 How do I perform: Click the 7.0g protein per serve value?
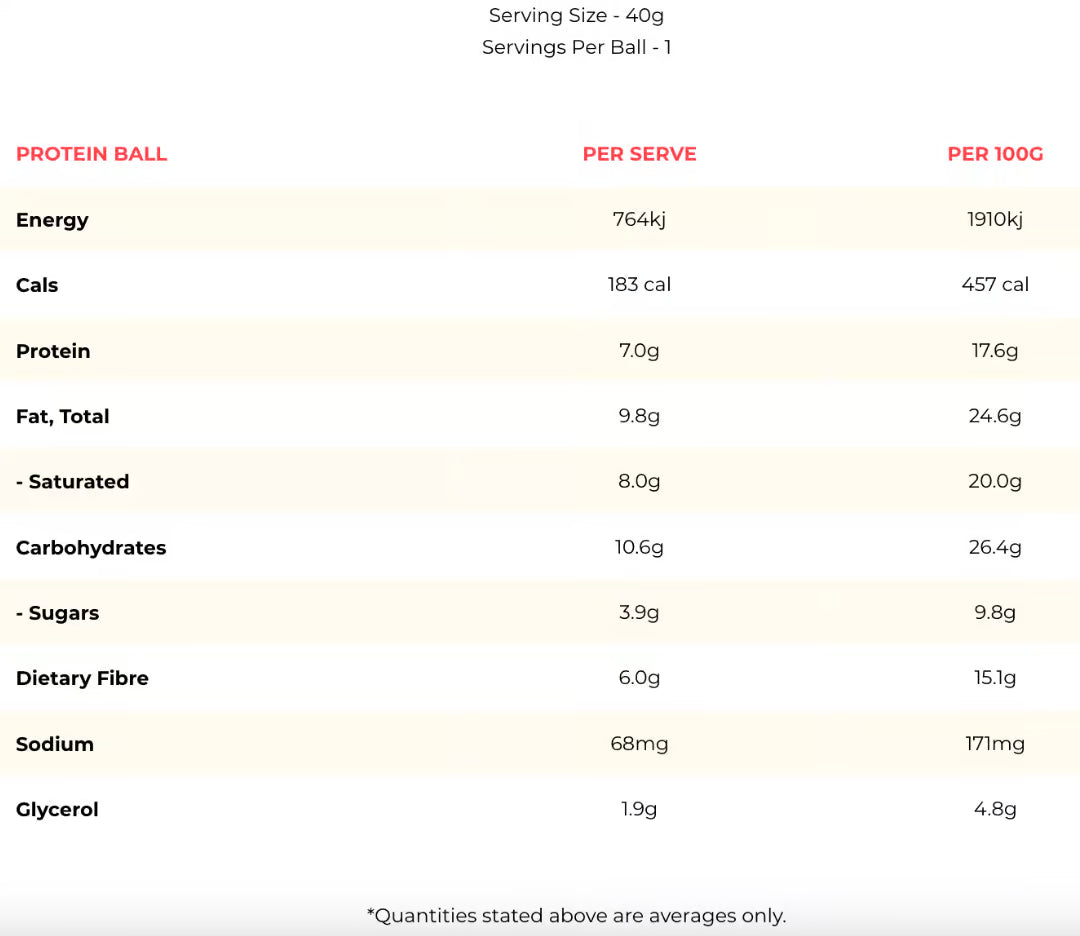pos(639,351)
